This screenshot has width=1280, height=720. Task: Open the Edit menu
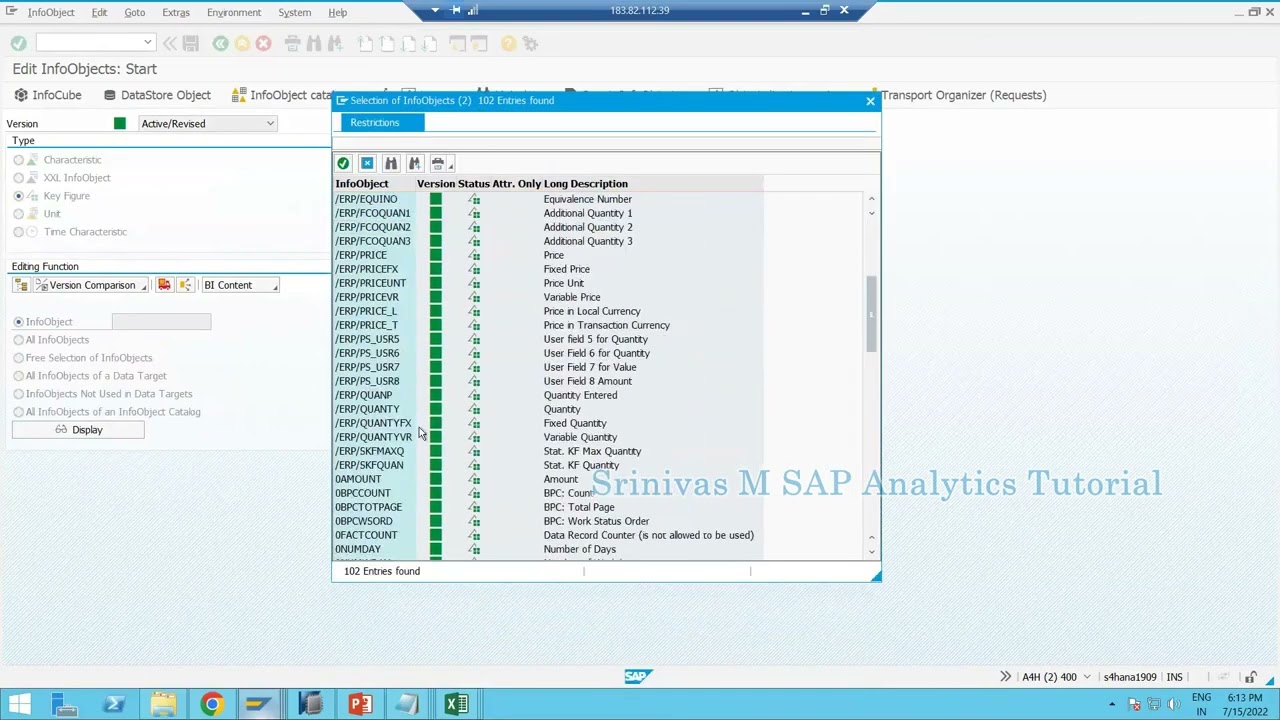[99, 12]
